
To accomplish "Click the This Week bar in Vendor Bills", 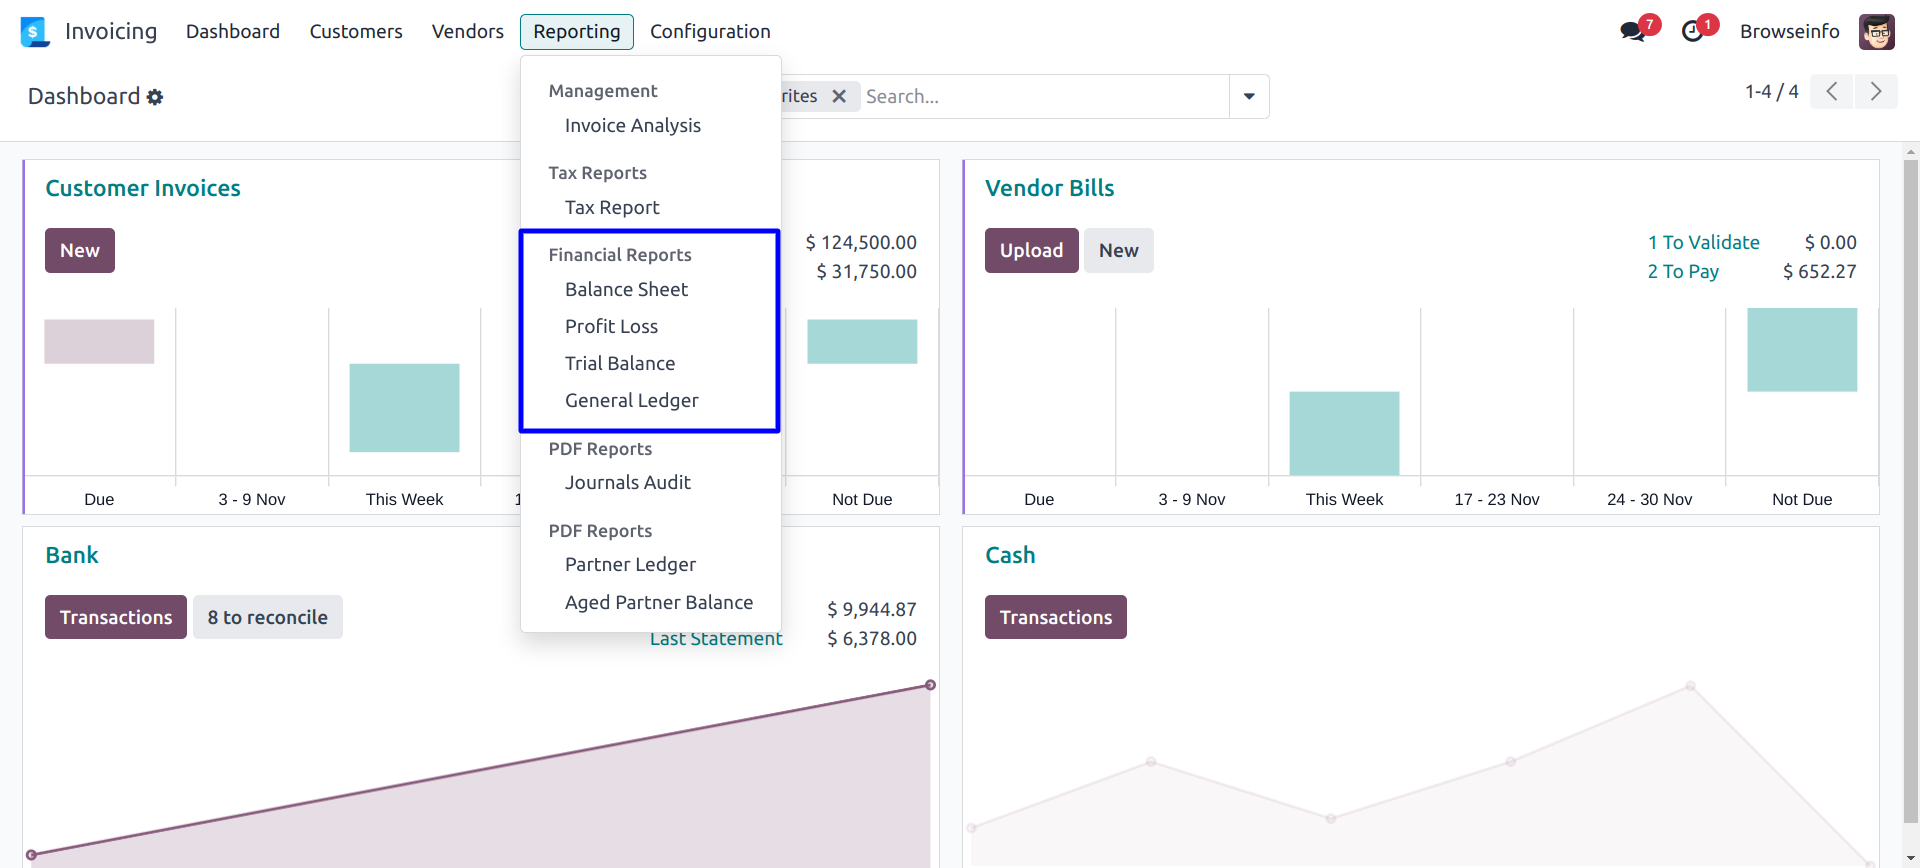I will coord(1344,434).
